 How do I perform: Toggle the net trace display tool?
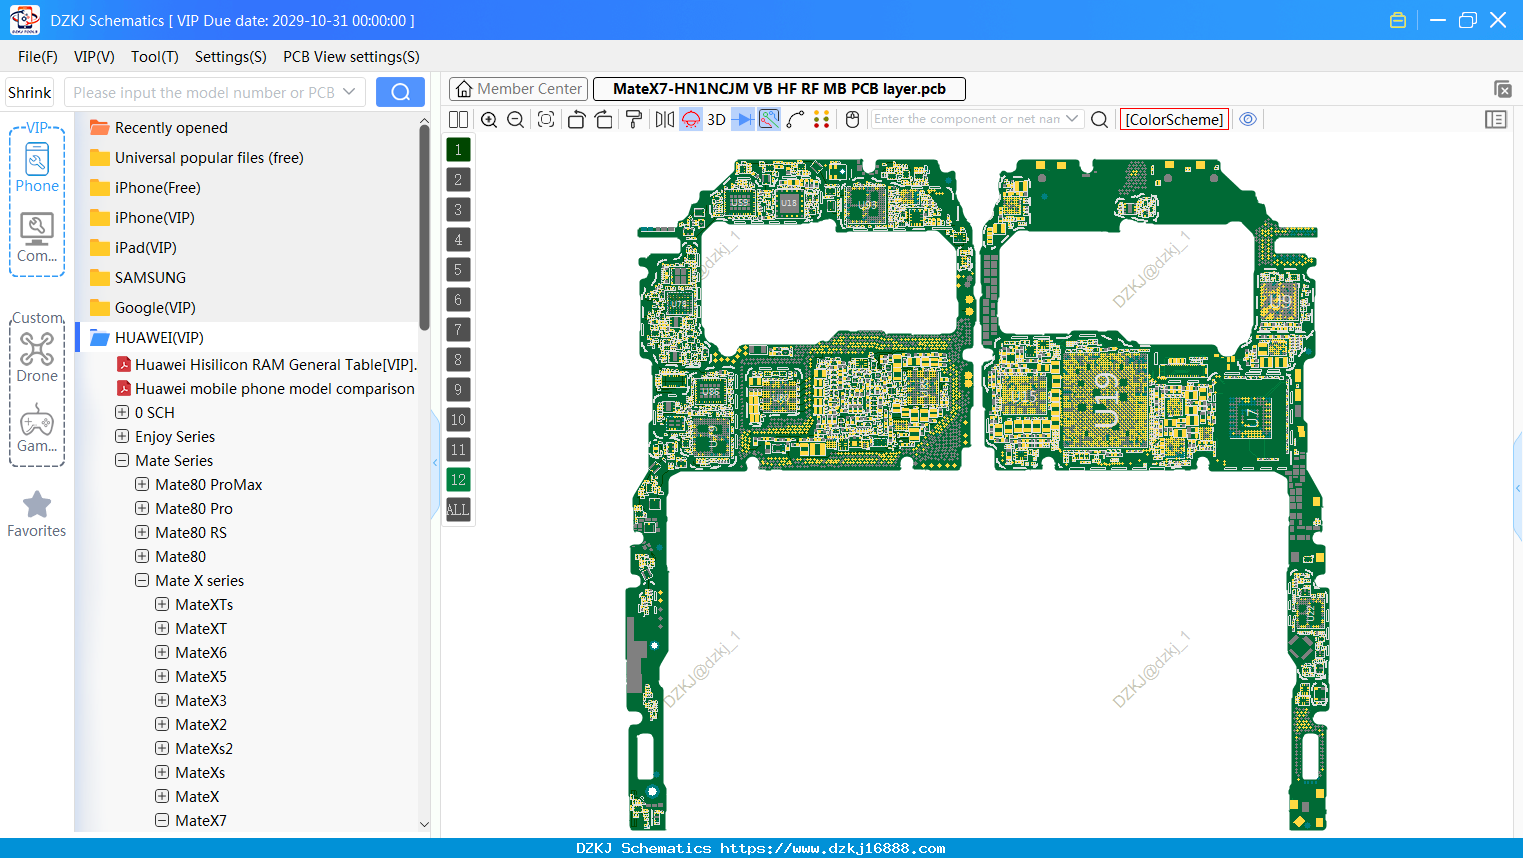pyautogui.click(x=769, y=119)
